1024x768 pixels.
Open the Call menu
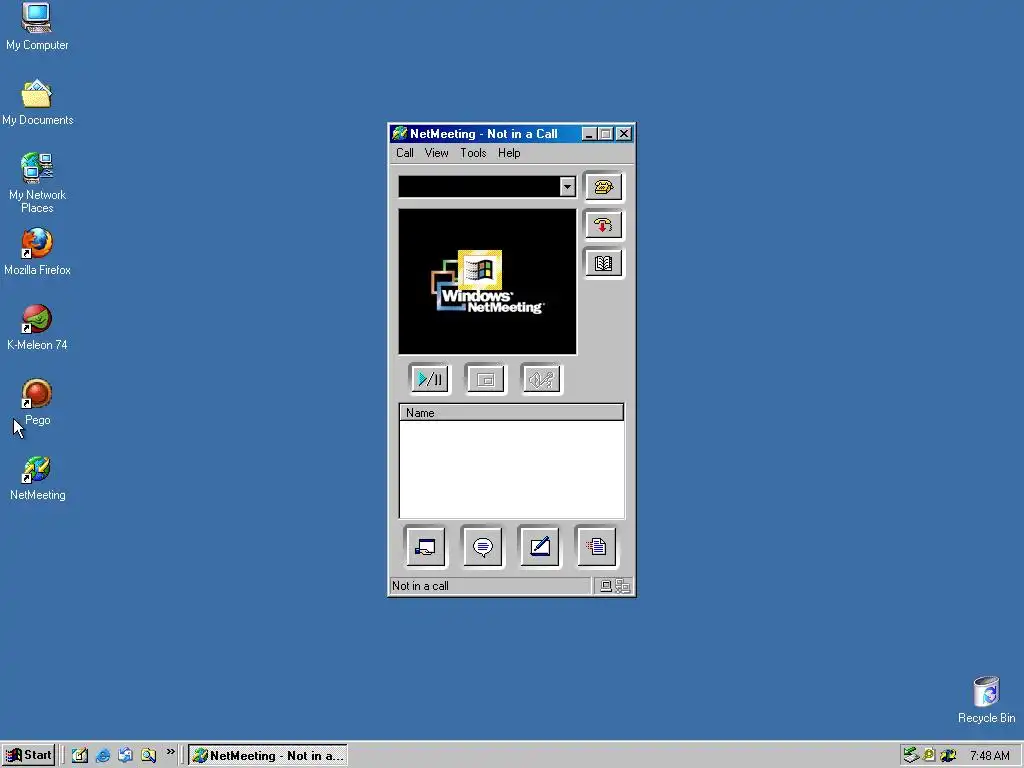point(404,153)
